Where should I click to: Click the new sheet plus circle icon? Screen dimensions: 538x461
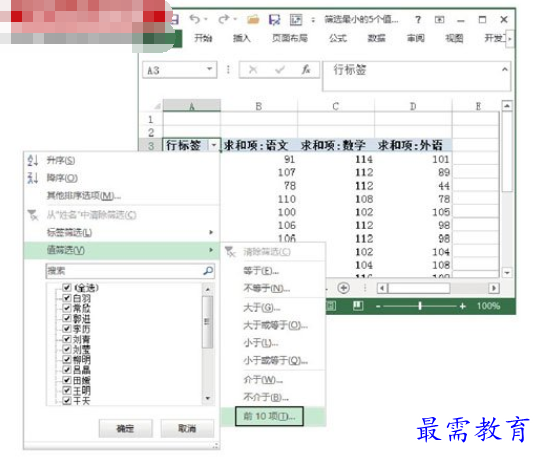343,288
